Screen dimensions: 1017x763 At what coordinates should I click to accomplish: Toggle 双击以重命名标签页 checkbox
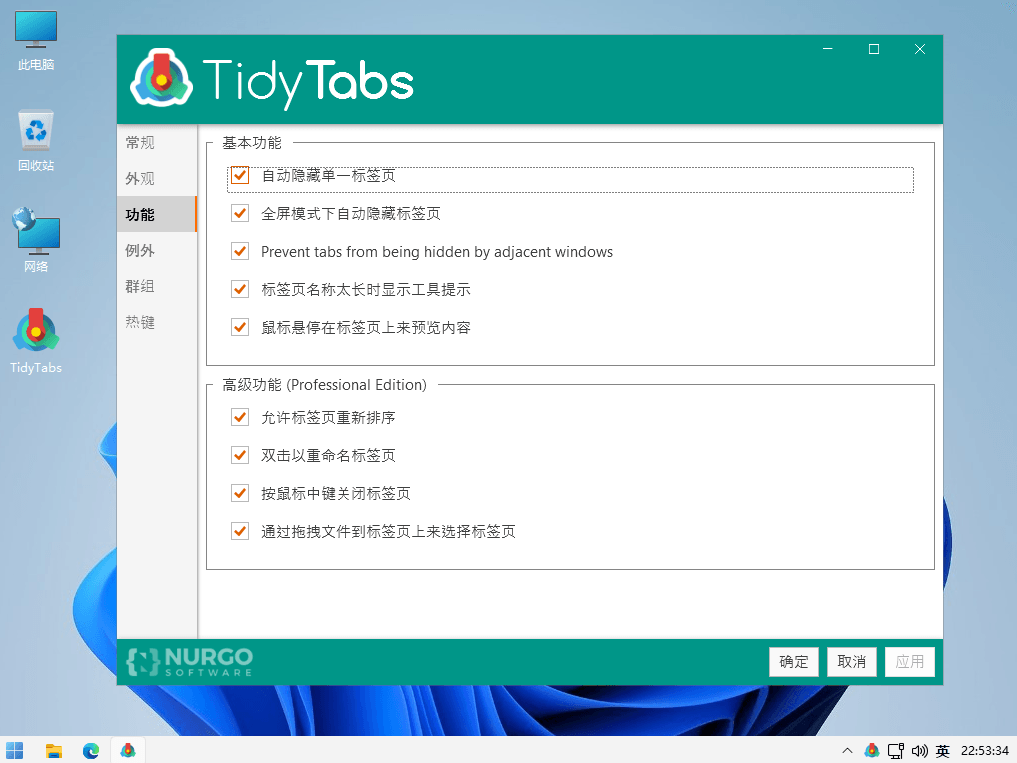pos(240,455)
